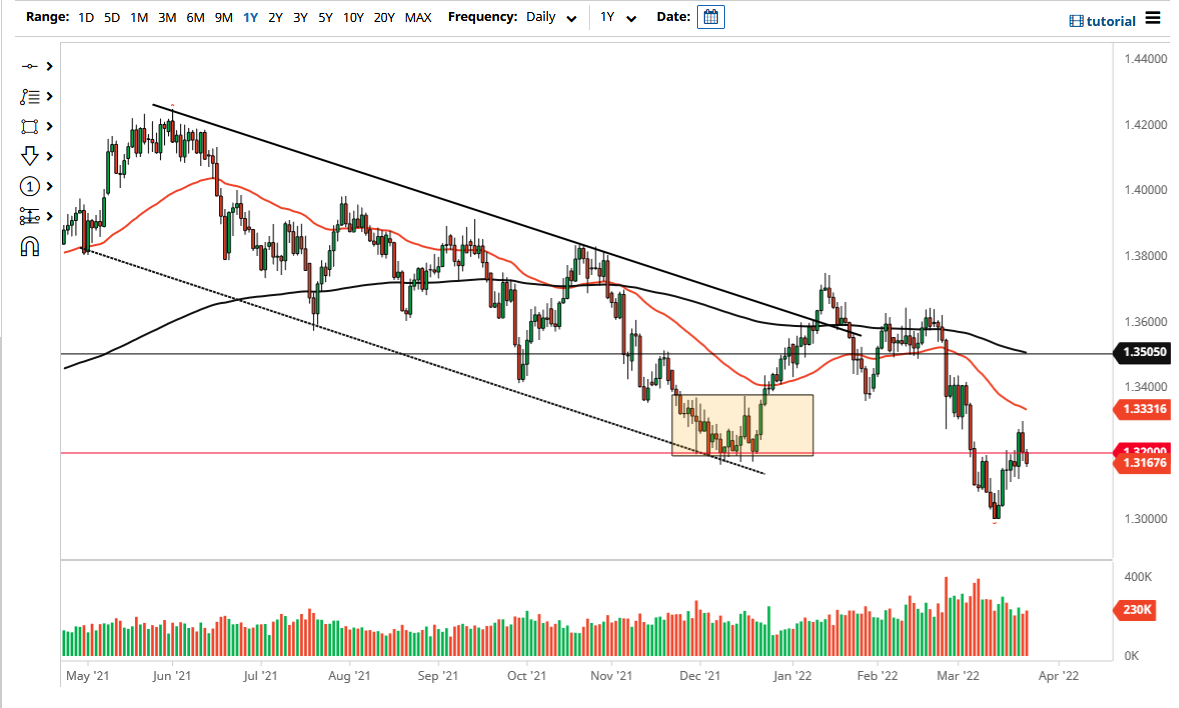Open the 1Y interval dropdown

click(x=619, y=17)
